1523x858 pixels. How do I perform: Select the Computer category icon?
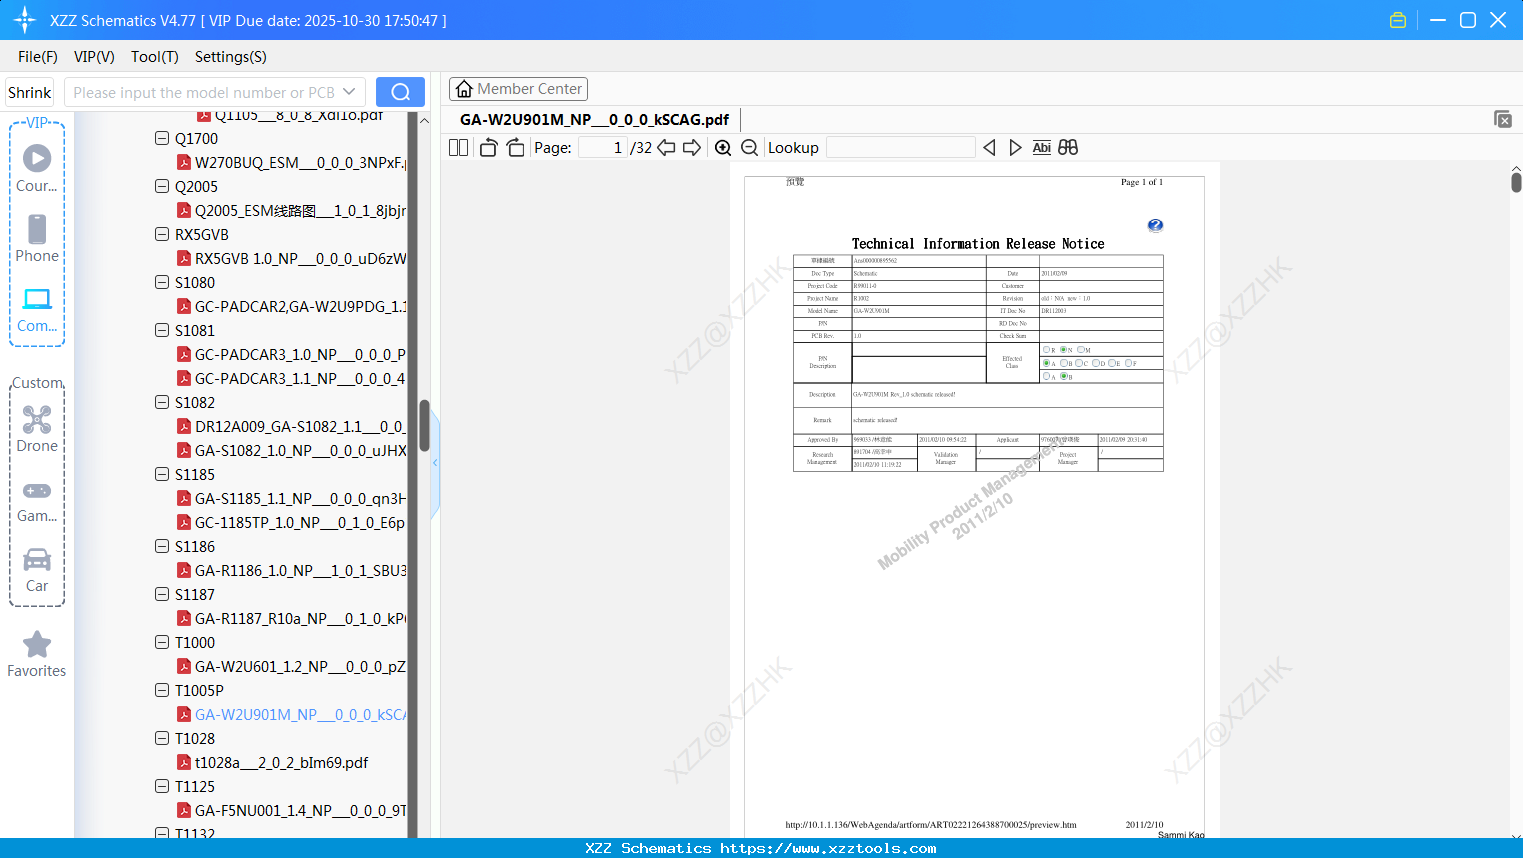pos(37,309)
